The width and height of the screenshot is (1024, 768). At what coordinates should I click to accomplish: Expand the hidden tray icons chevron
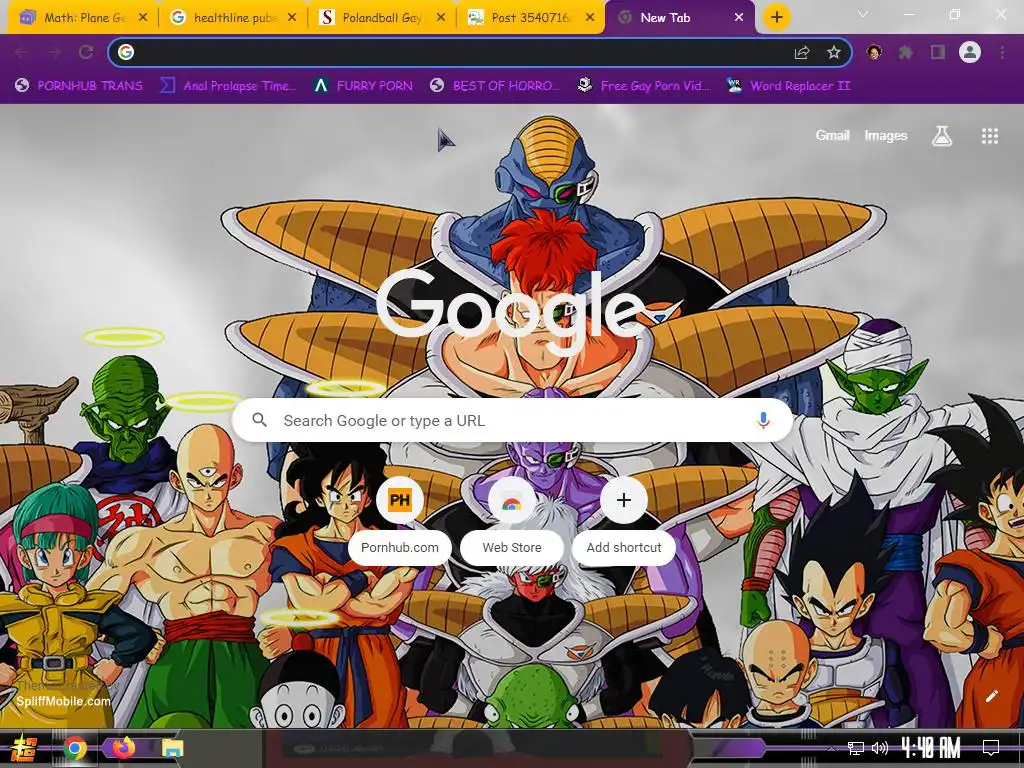coord(831,748)
